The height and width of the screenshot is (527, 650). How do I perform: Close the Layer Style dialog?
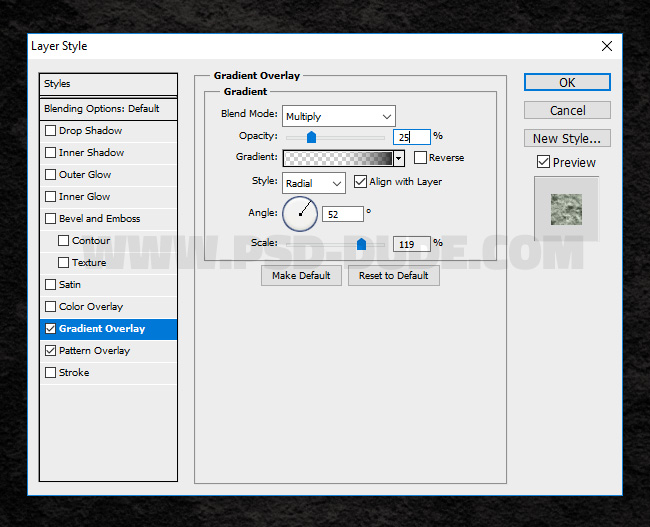tap(606, 46)
